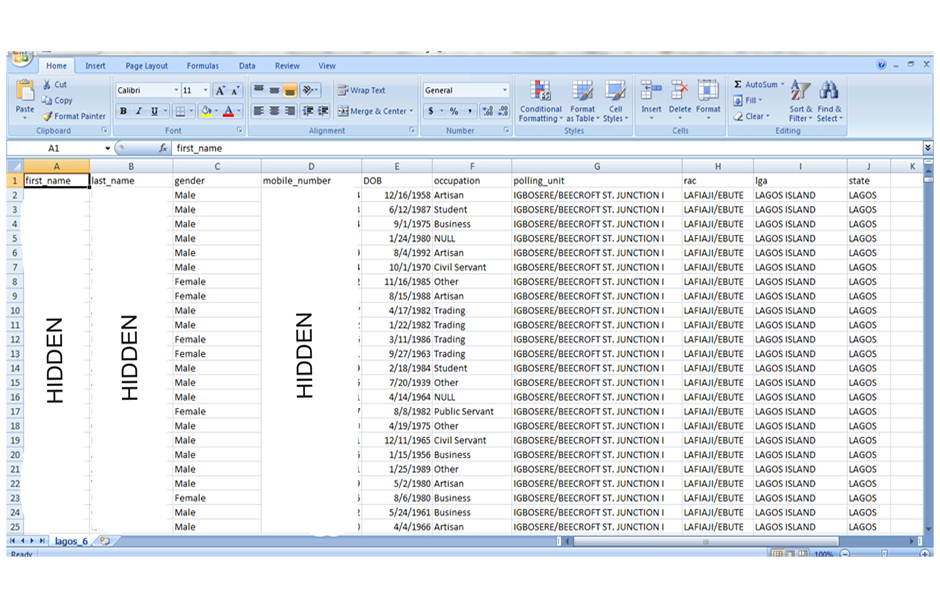Click the Format Painter icon
The width and height of the screenshot is (940, 600).
(x=47, y=116)
